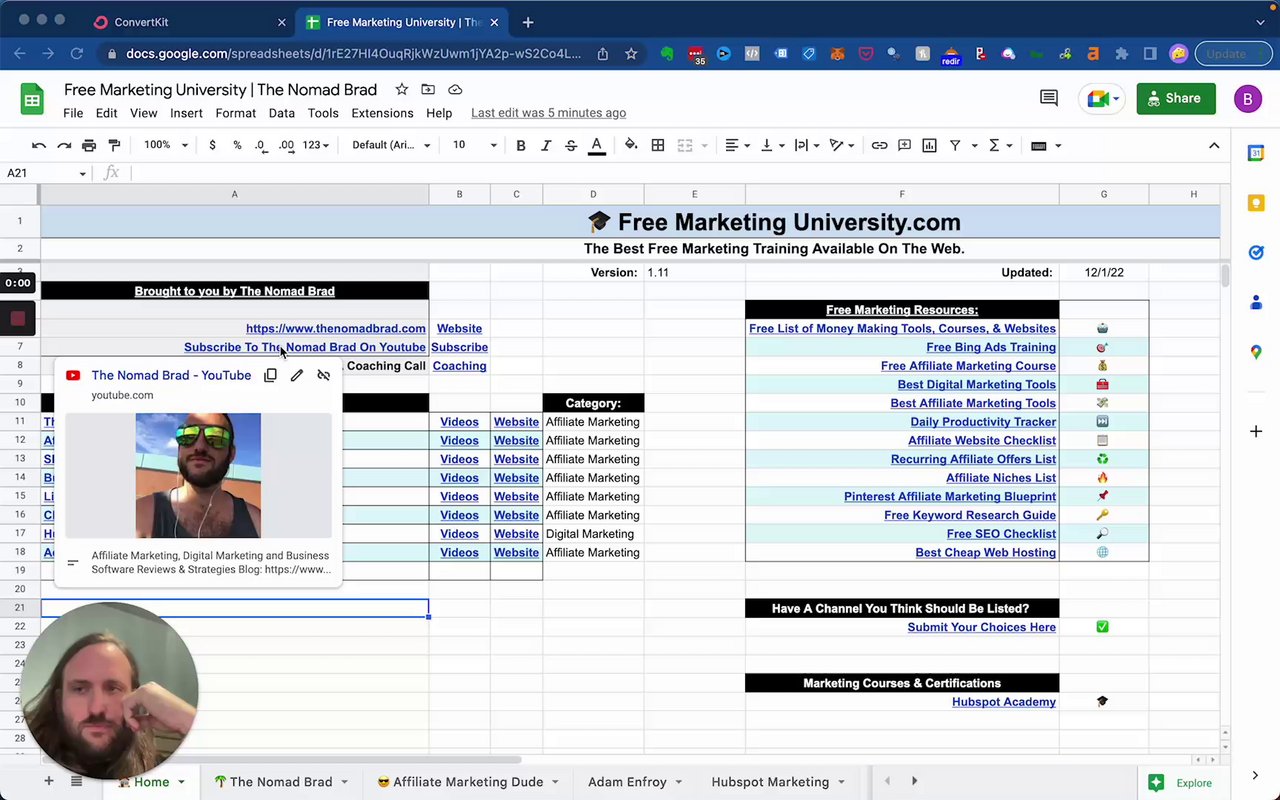
Task: Open the text wrapping dropdown
Action: point(806,145)
